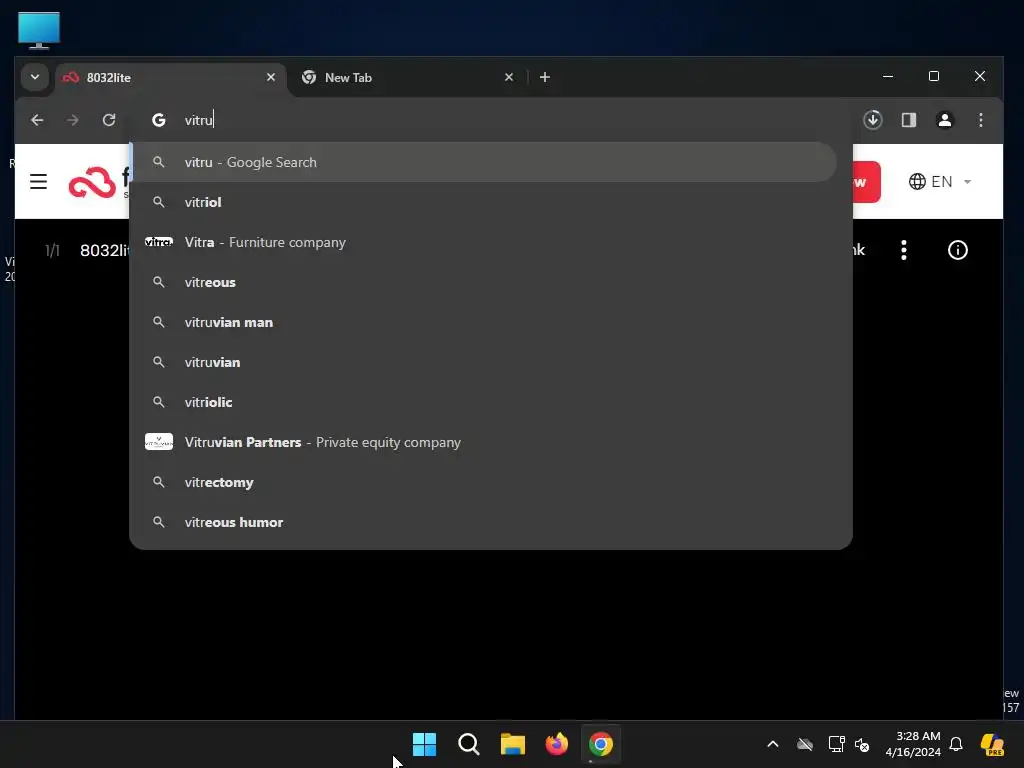
Task: Close the New Tab tab
Action: coord(509,77)
